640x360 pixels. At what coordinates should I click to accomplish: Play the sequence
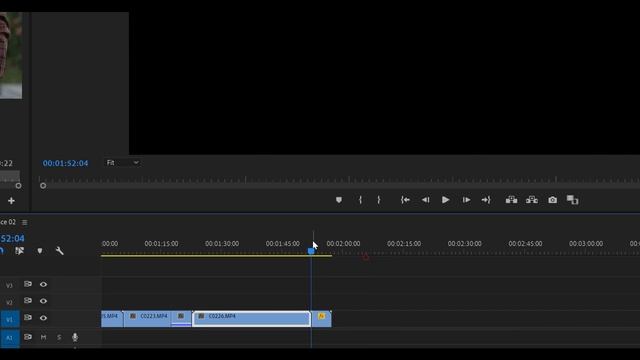coord(445,200)
